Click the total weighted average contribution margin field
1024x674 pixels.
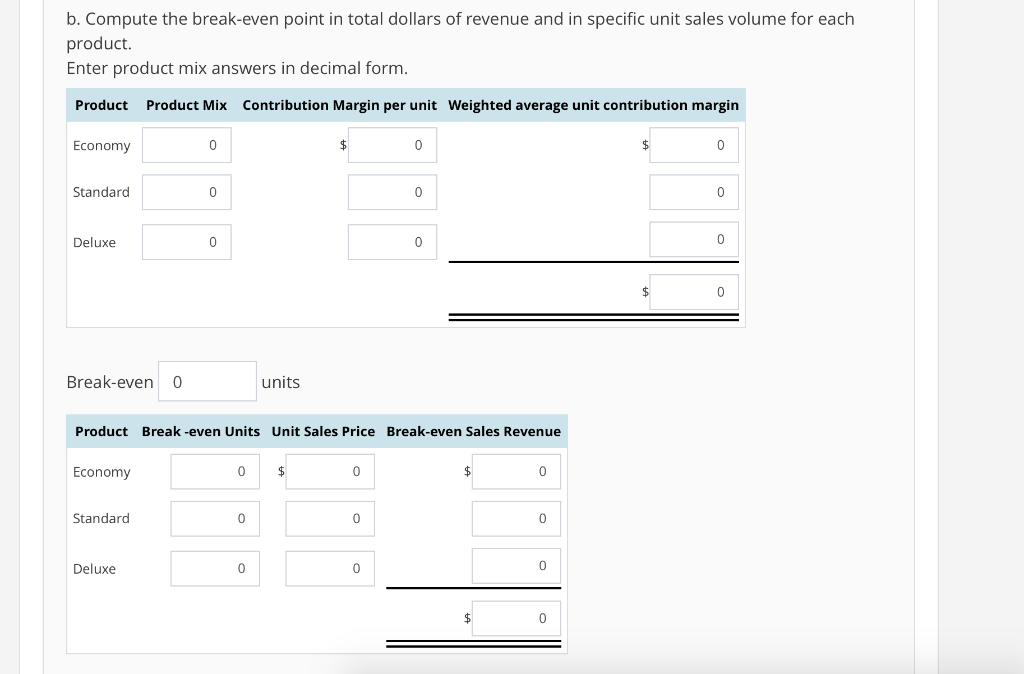(x=694, y=291)
